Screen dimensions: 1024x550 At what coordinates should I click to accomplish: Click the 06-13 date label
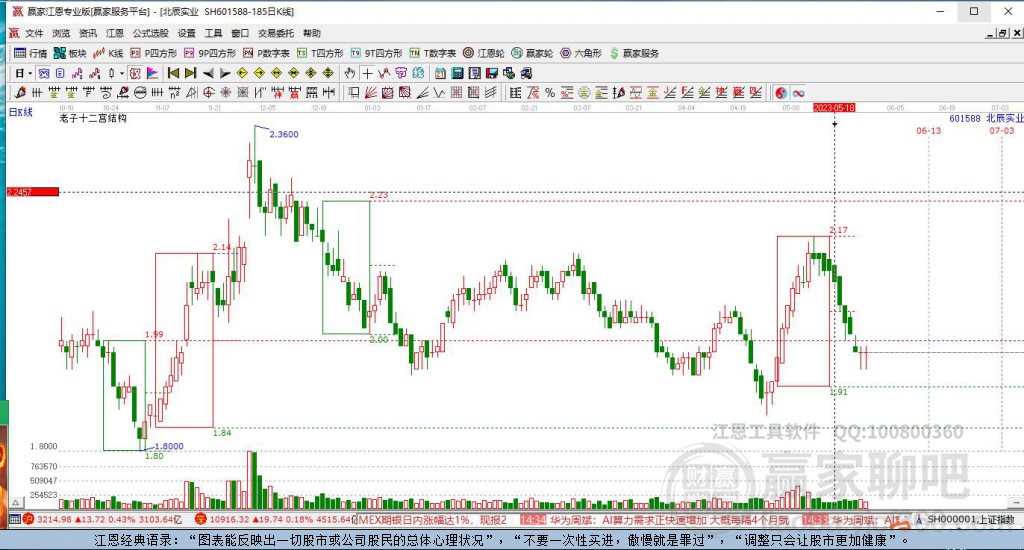[x=929, y=131]
